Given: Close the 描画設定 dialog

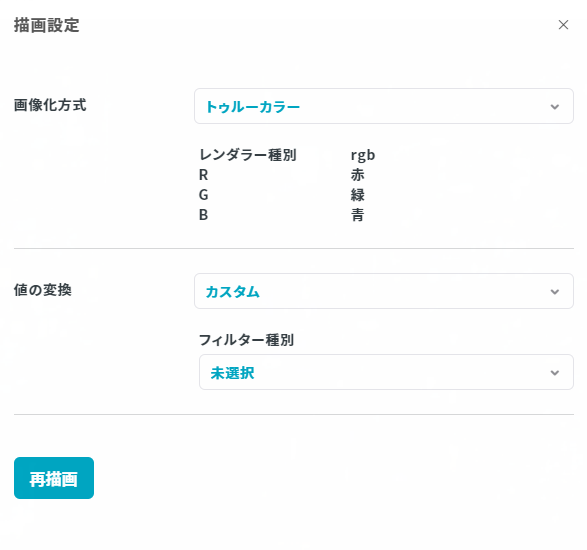Looking at the screenshot, I should click(563, 25).
